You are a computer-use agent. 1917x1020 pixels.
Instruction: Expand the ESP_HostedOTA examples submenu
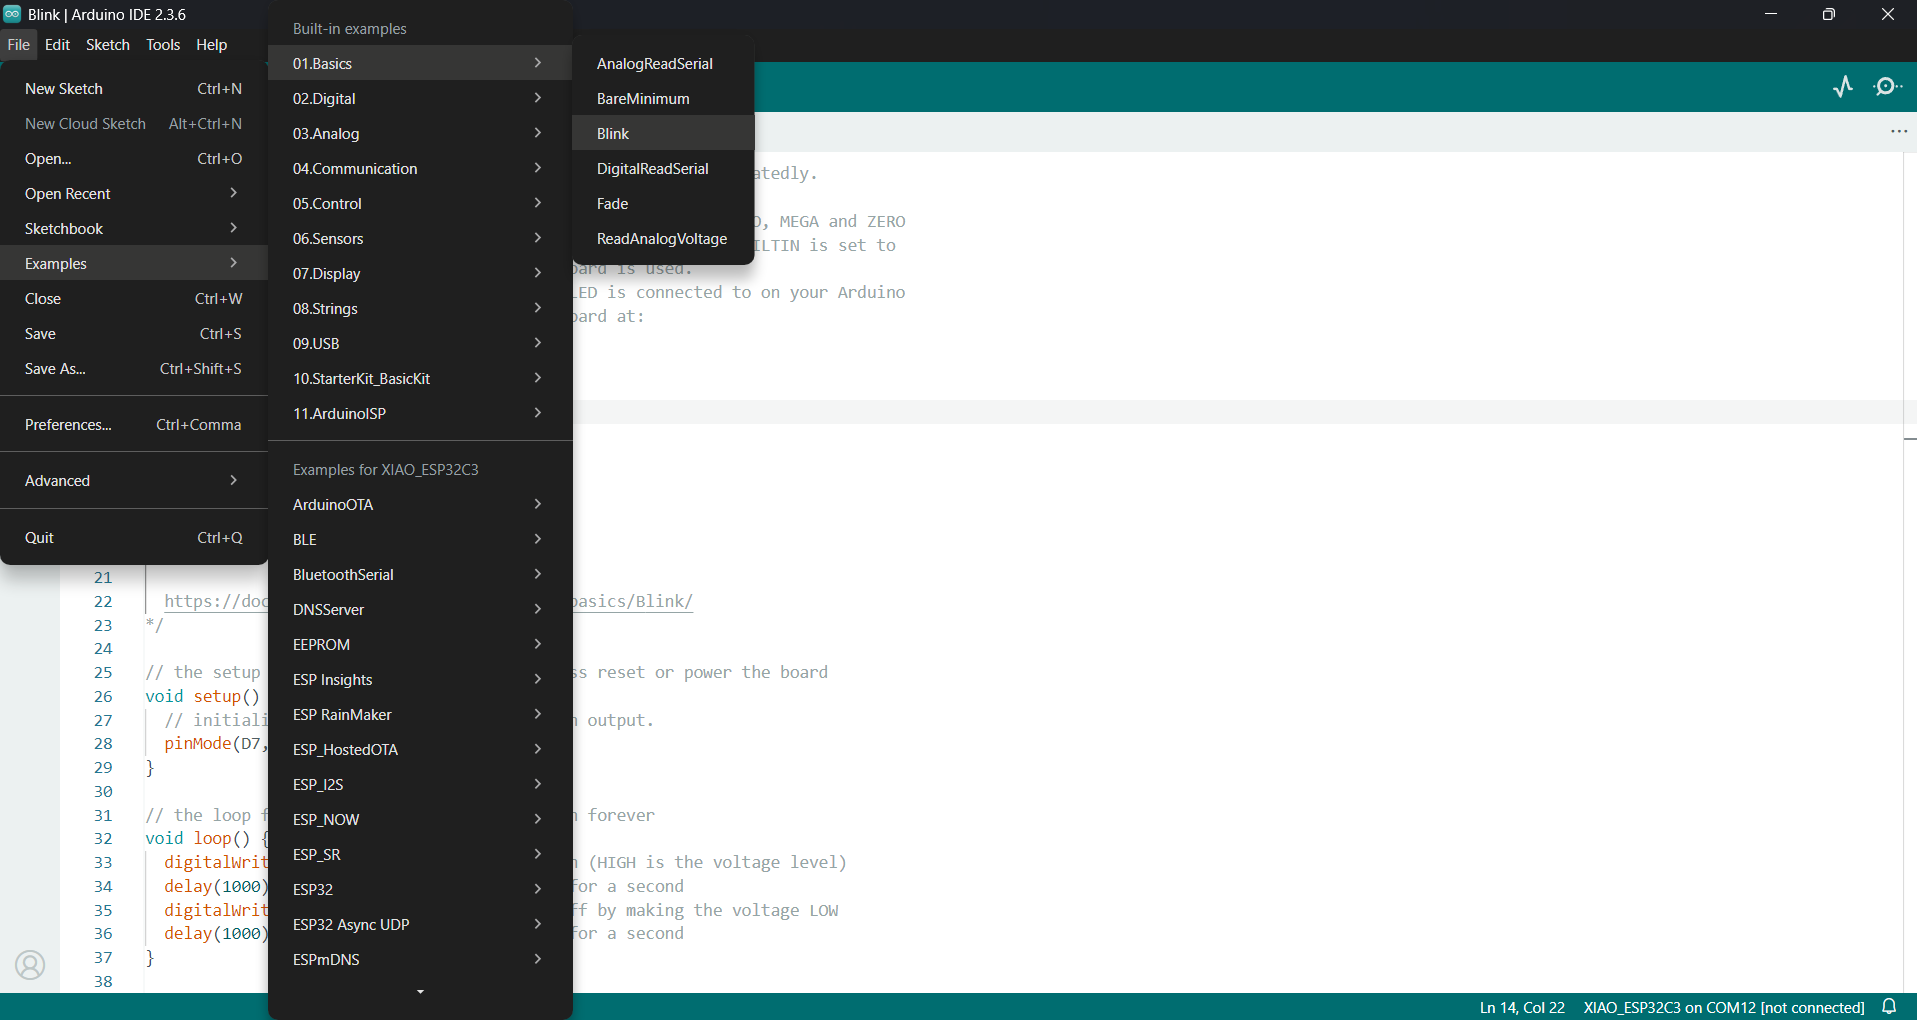[420, 750]
